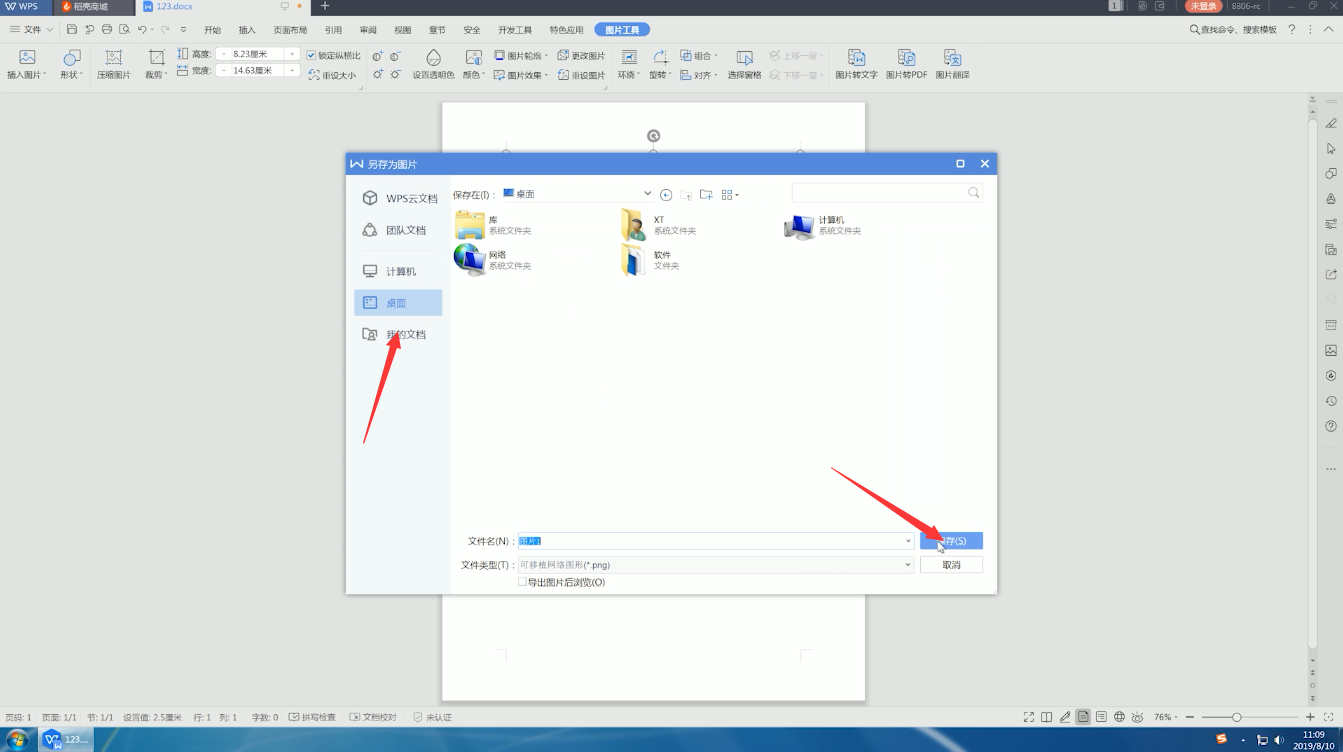This screenshot has height=752, width=1343.
Task: Open the 稻壳商城 tab
Action: pos(92,7)
